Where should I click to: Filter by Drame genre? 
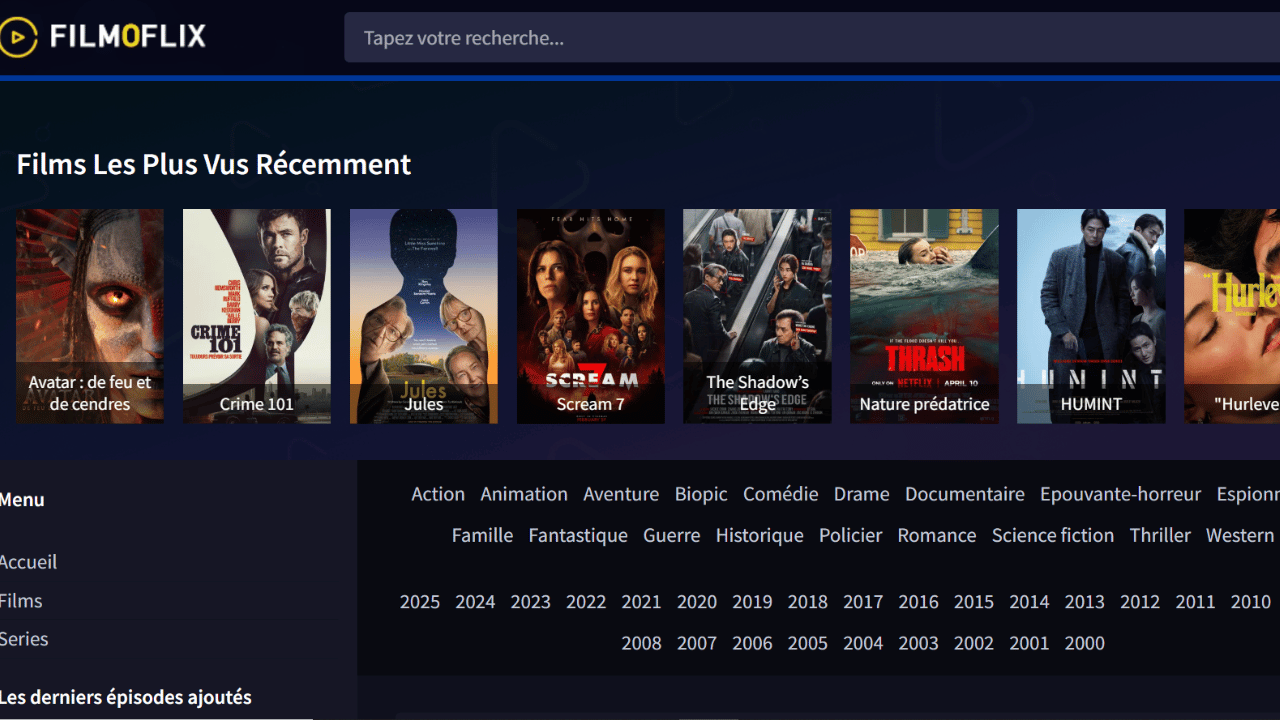(862, 494)
